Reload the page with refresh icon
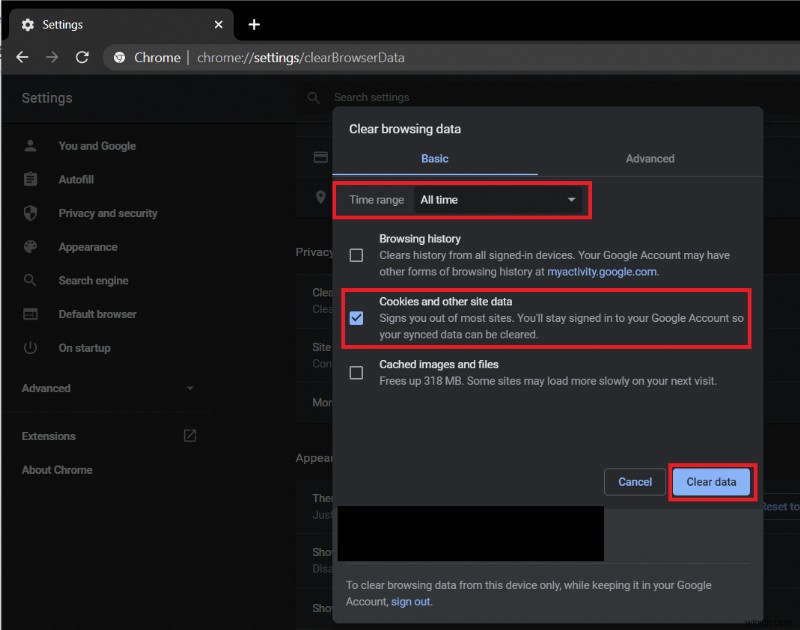The image size is (800, 630). (x=82, y=57)
